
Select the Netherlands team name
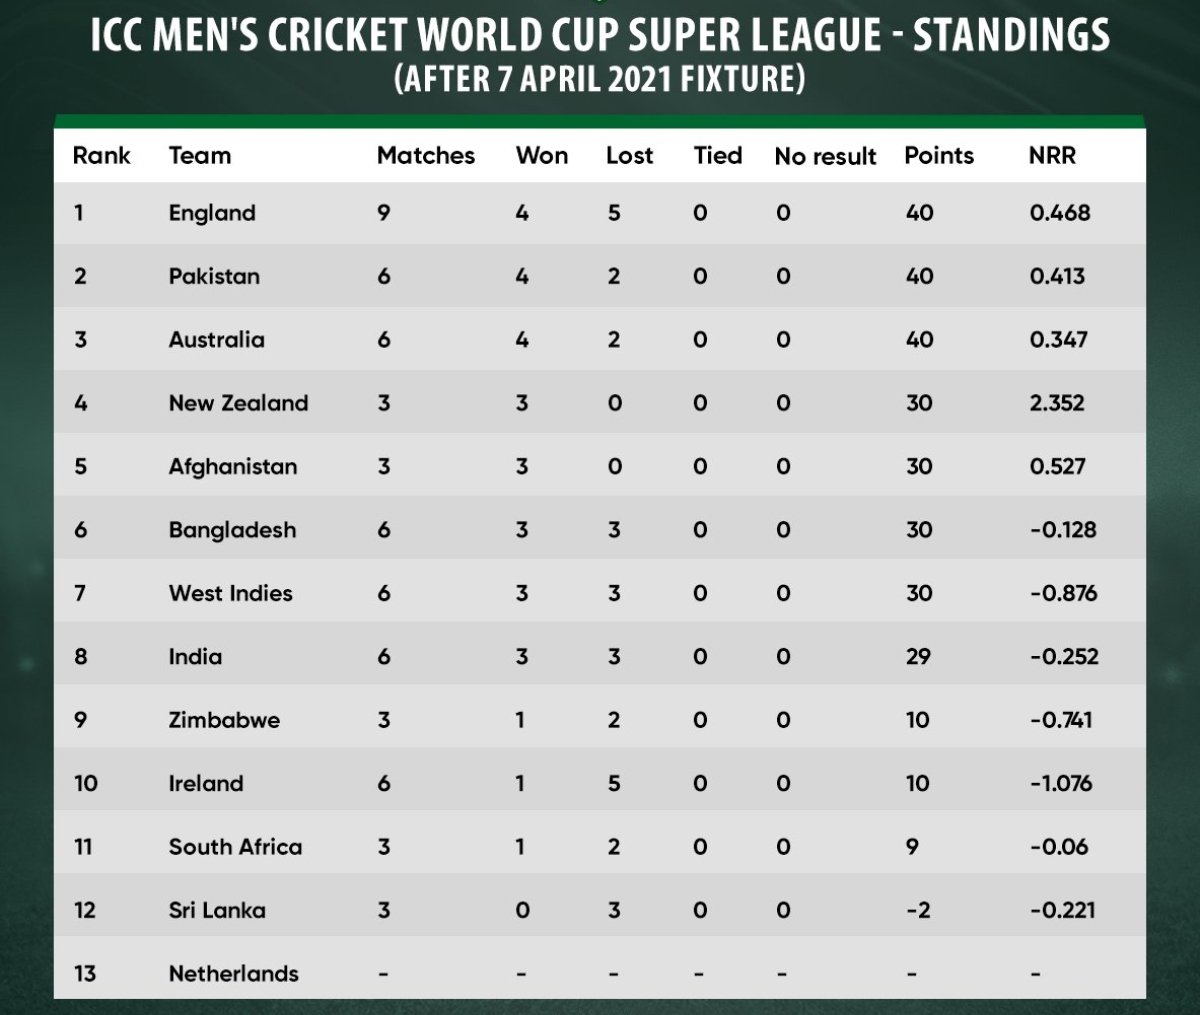pyautogui.click(x=233, y=974)
